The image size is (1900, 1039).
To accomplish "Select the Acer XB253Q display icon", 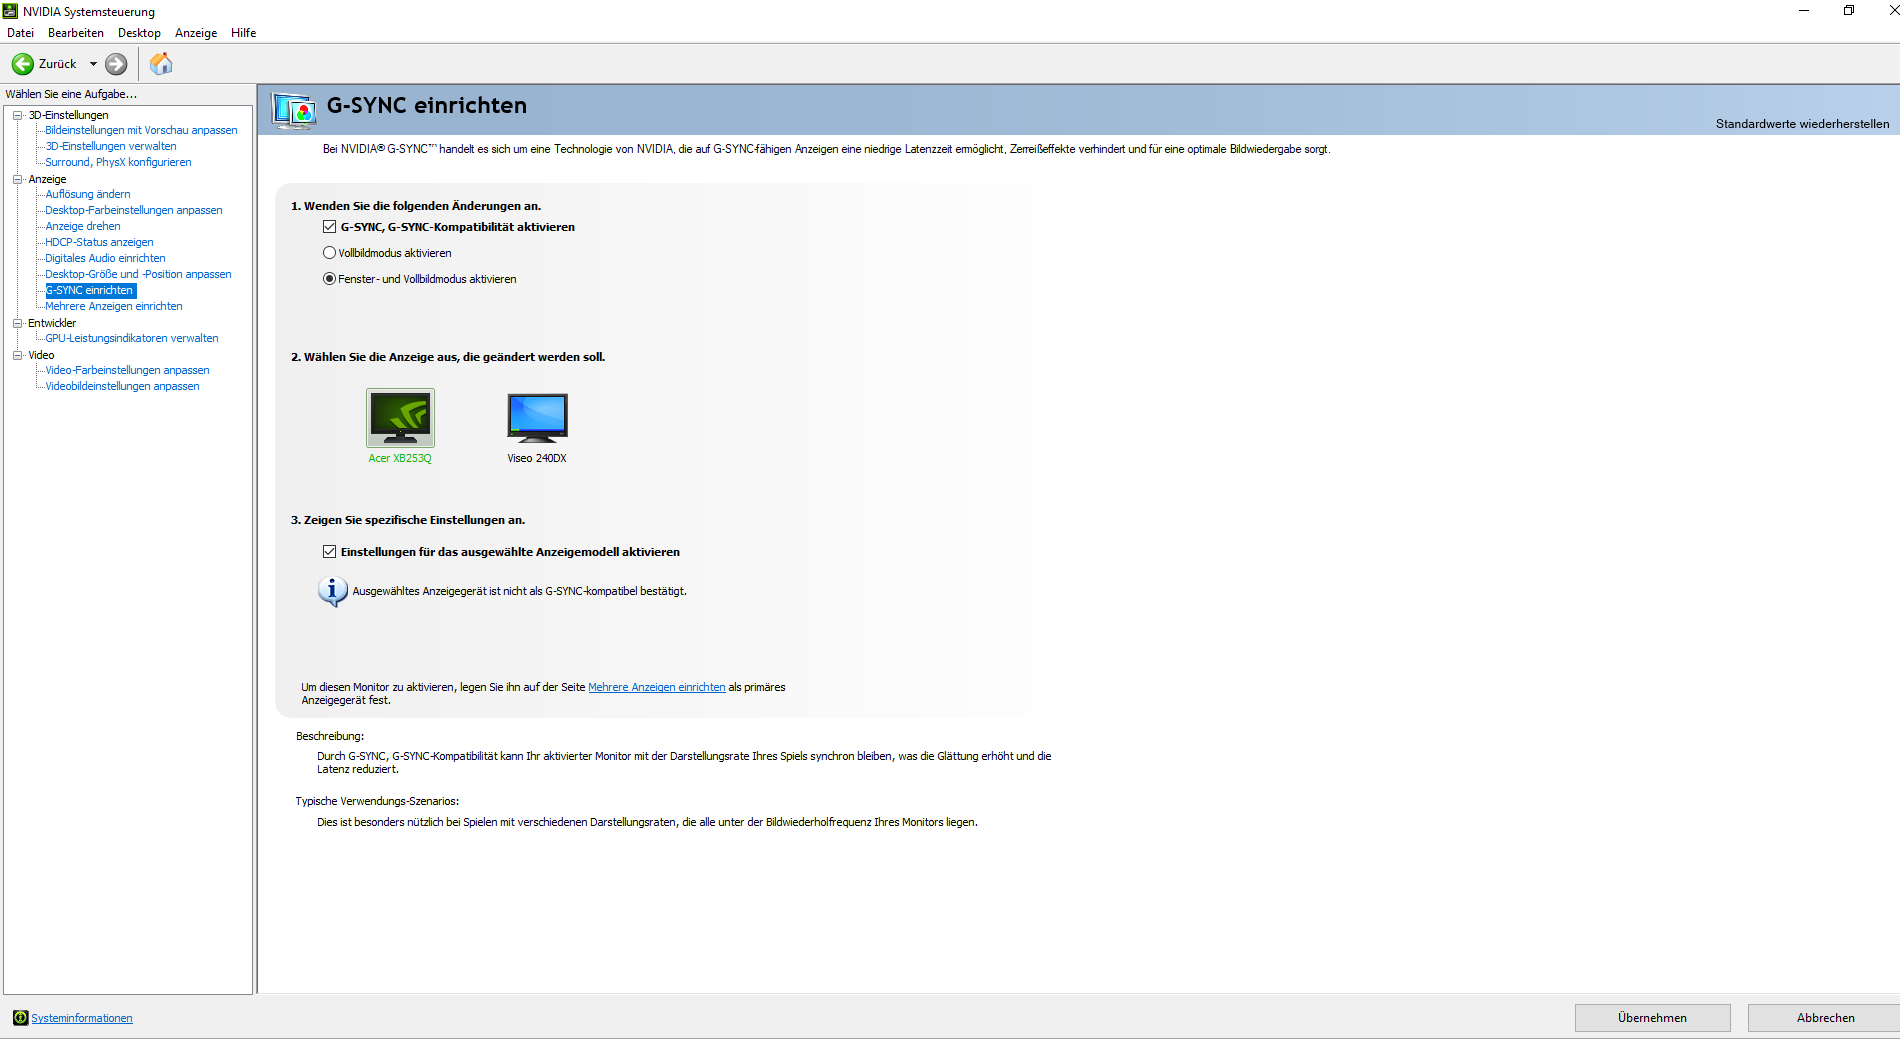I will coord(400,417).
